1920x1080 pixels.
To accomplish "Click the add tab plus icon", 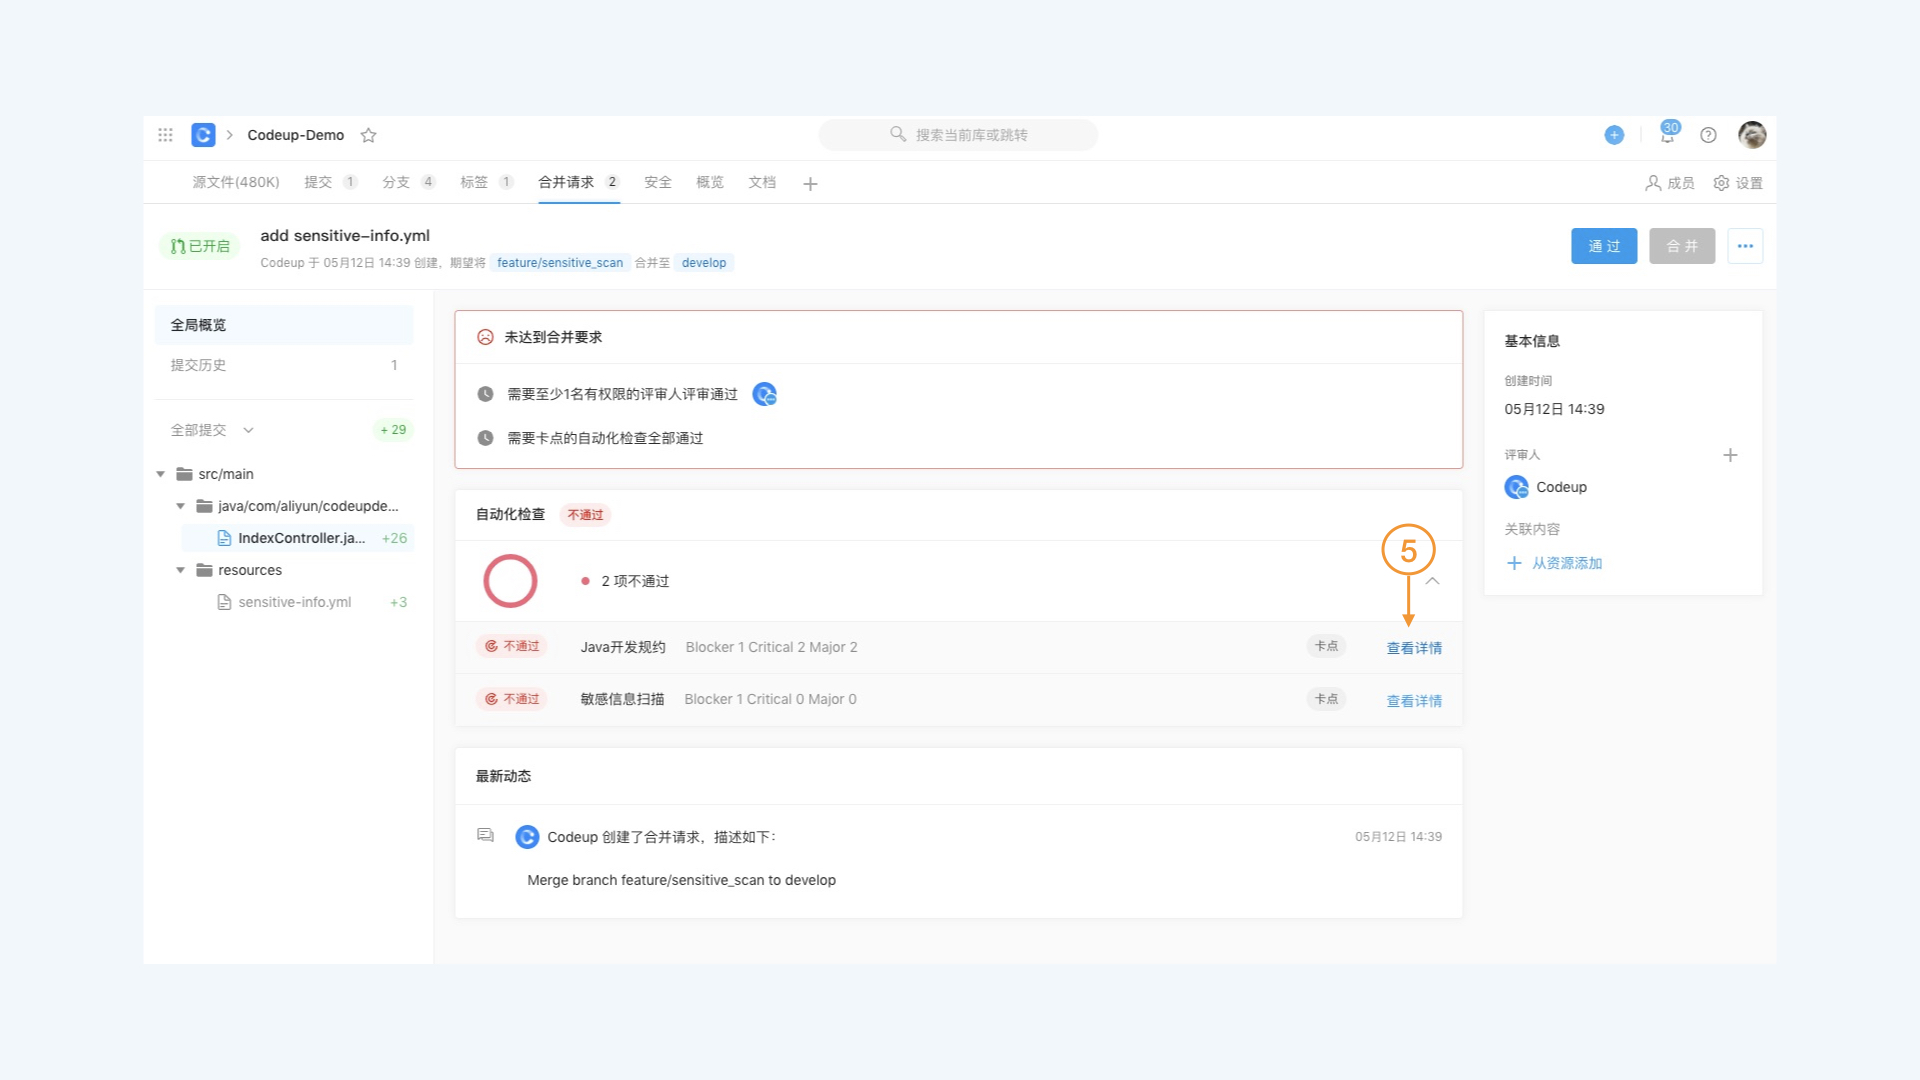I will [x=810, y=184].
